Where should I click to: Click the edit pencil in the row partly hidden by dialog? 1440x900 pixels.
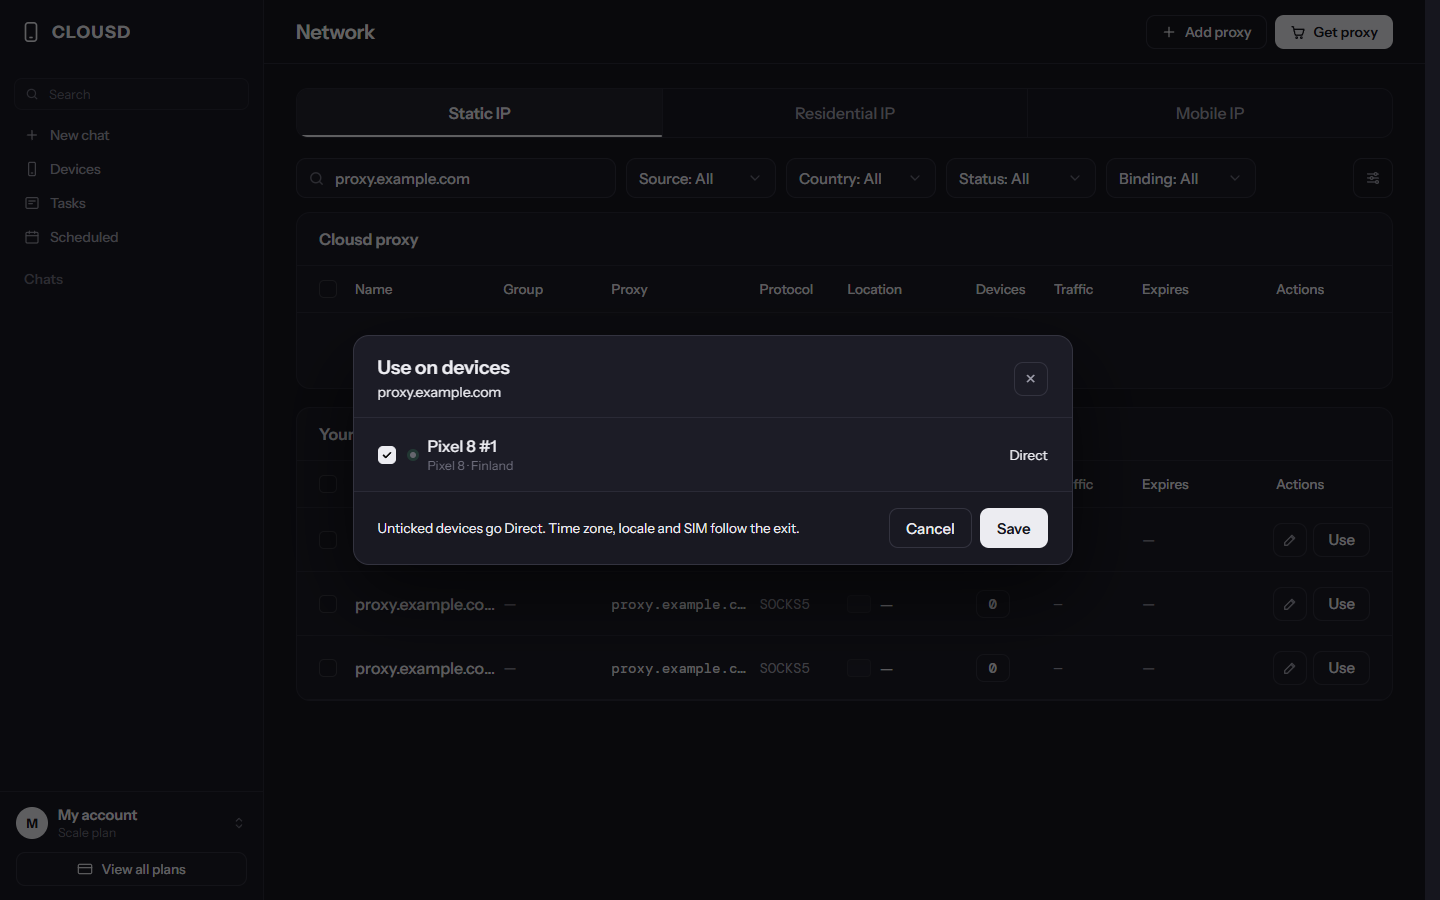1290,540
